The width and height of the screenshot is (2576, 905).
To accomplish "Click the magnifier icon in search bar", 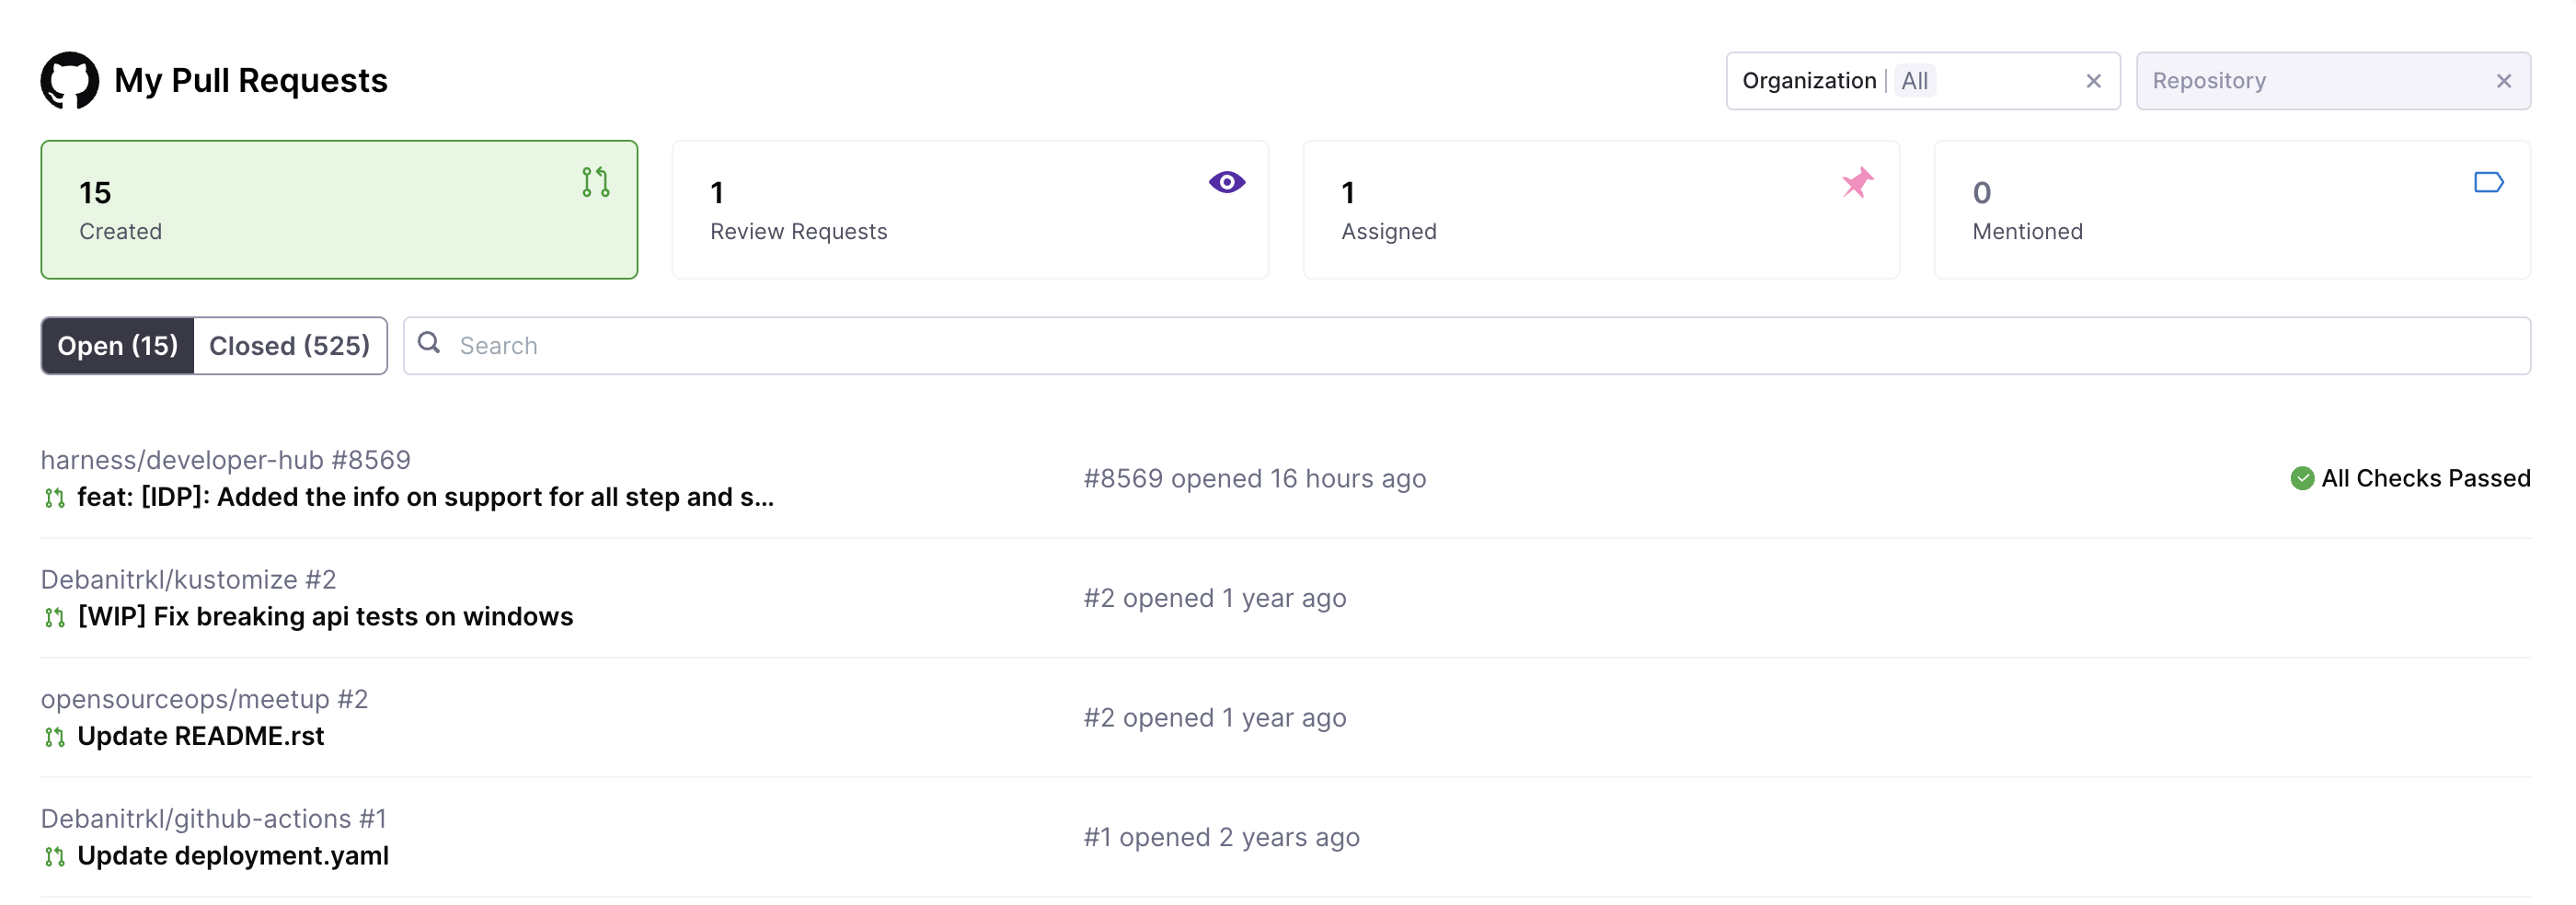I will [429, 344].
